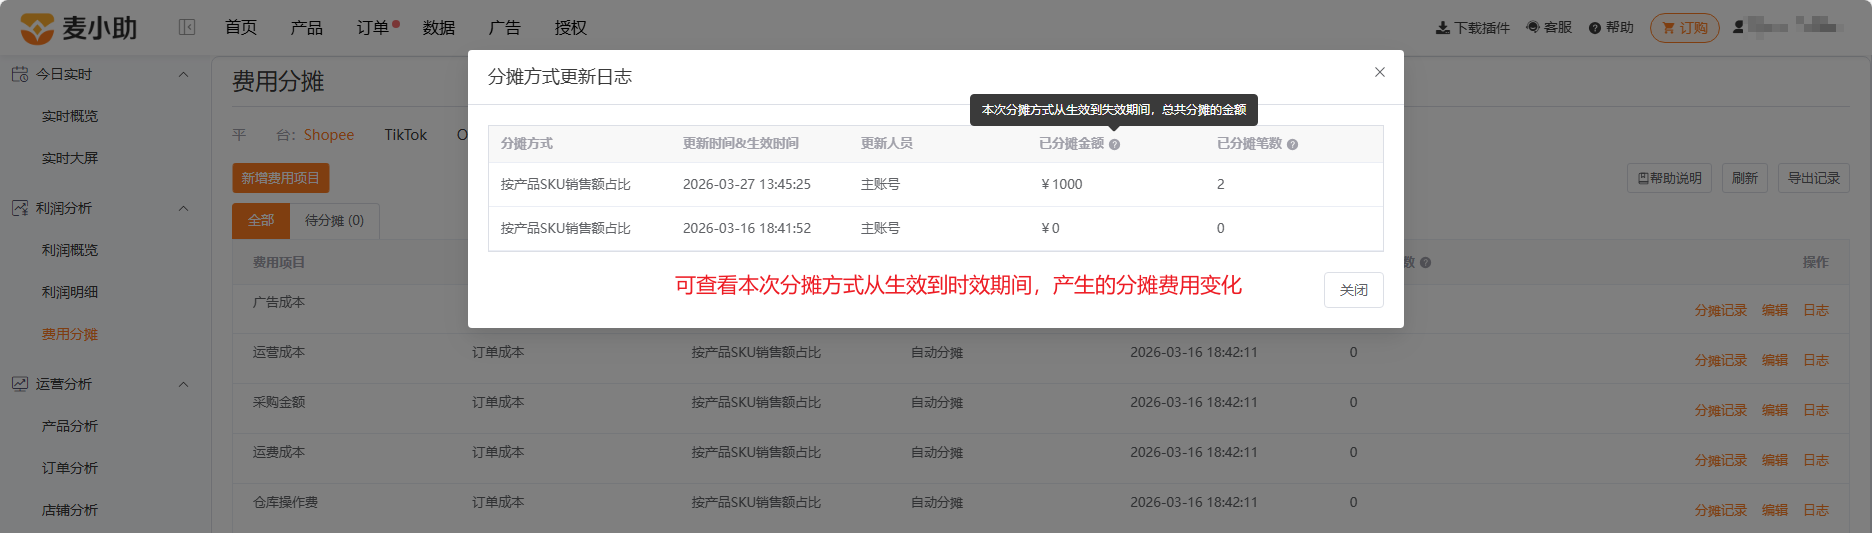This screenshot has width=1872, height=533.
Task: Click the 帮助 question mark icon
Action: (1595, 28)
